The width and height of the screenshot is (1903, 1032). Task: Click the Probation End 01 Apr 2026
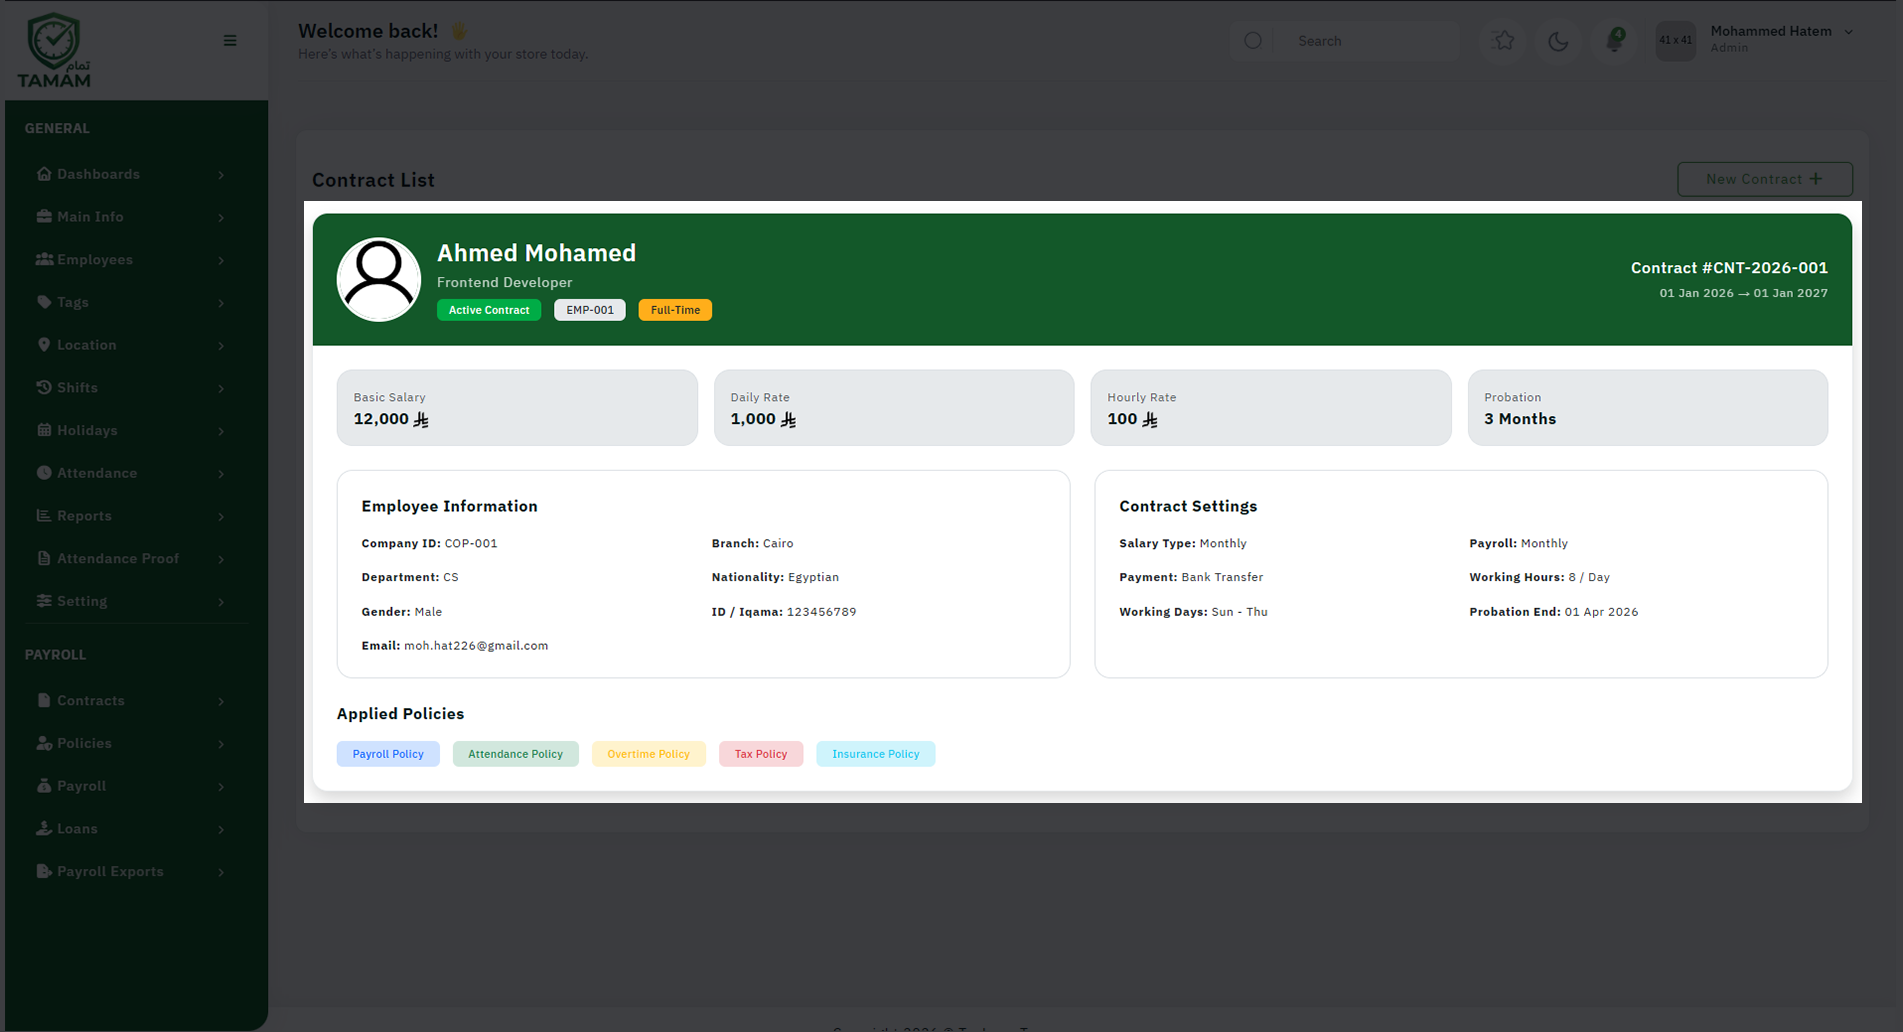[1553, 612]
